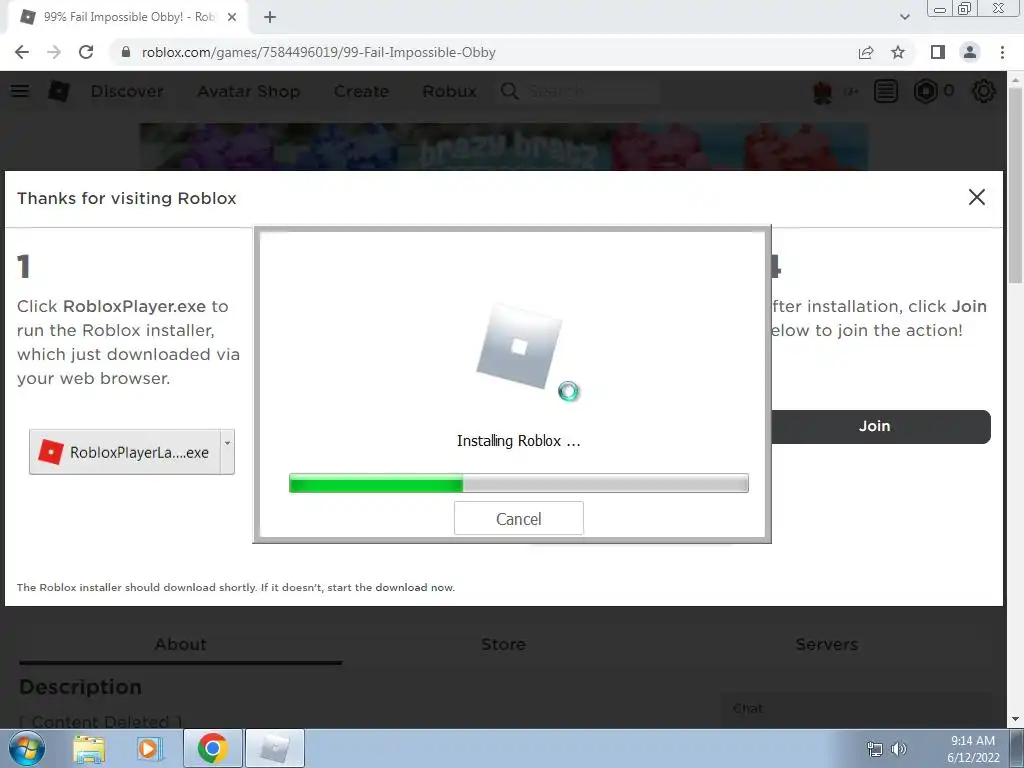Click the Chat panel at bottom right

click(x=856, y=709)
